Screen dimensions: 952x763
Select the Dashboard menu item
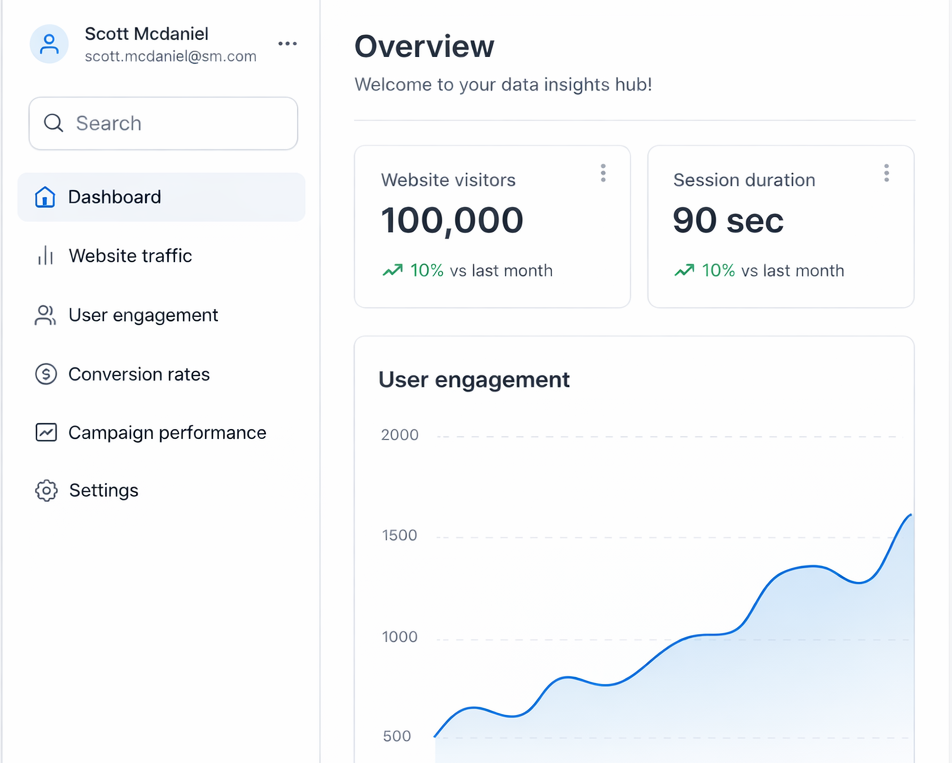click(162, 197)
